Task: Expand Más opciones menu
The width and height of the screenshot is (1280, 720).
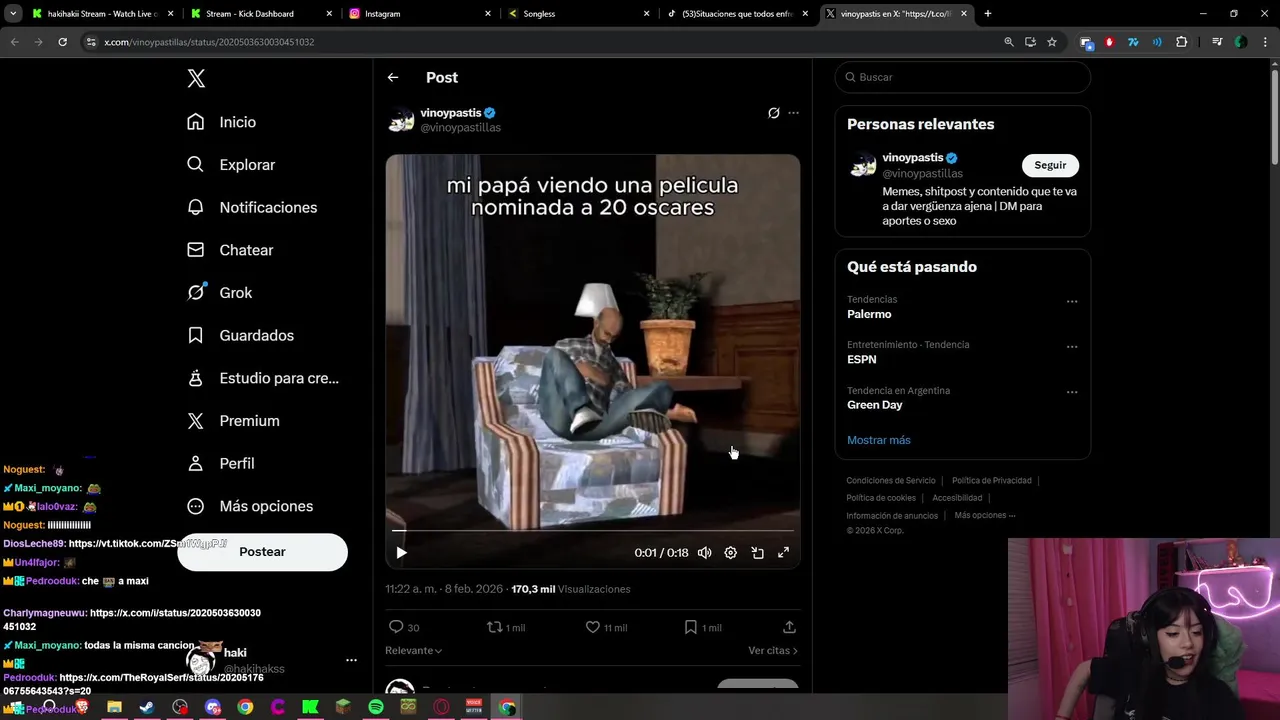Action: 250,506
